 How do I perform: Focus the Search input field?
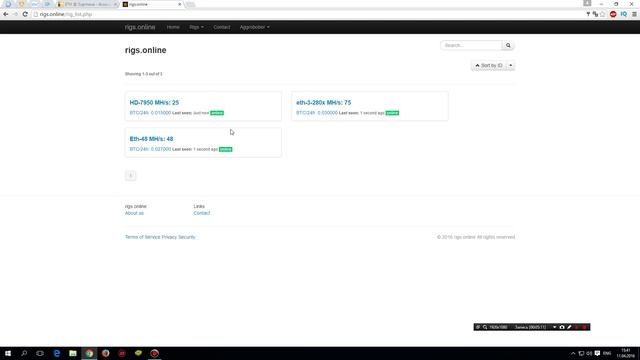tap(471, 45)
